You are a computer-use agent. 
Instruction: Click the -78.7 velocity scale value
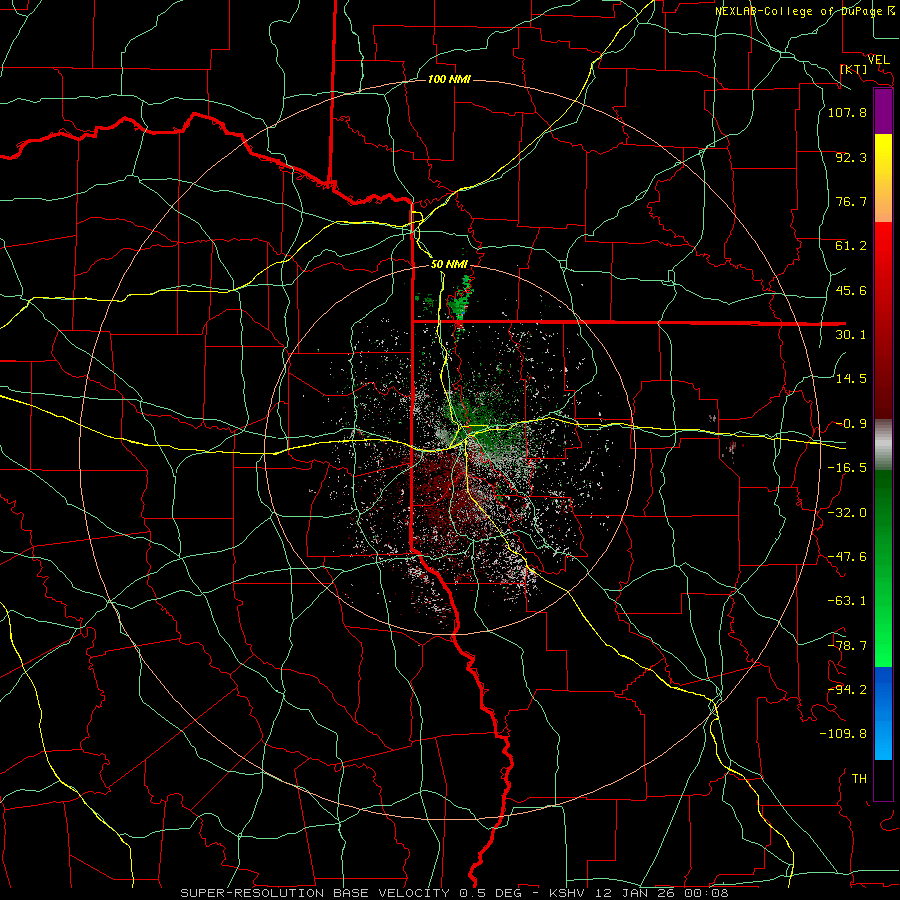[847, 646]
